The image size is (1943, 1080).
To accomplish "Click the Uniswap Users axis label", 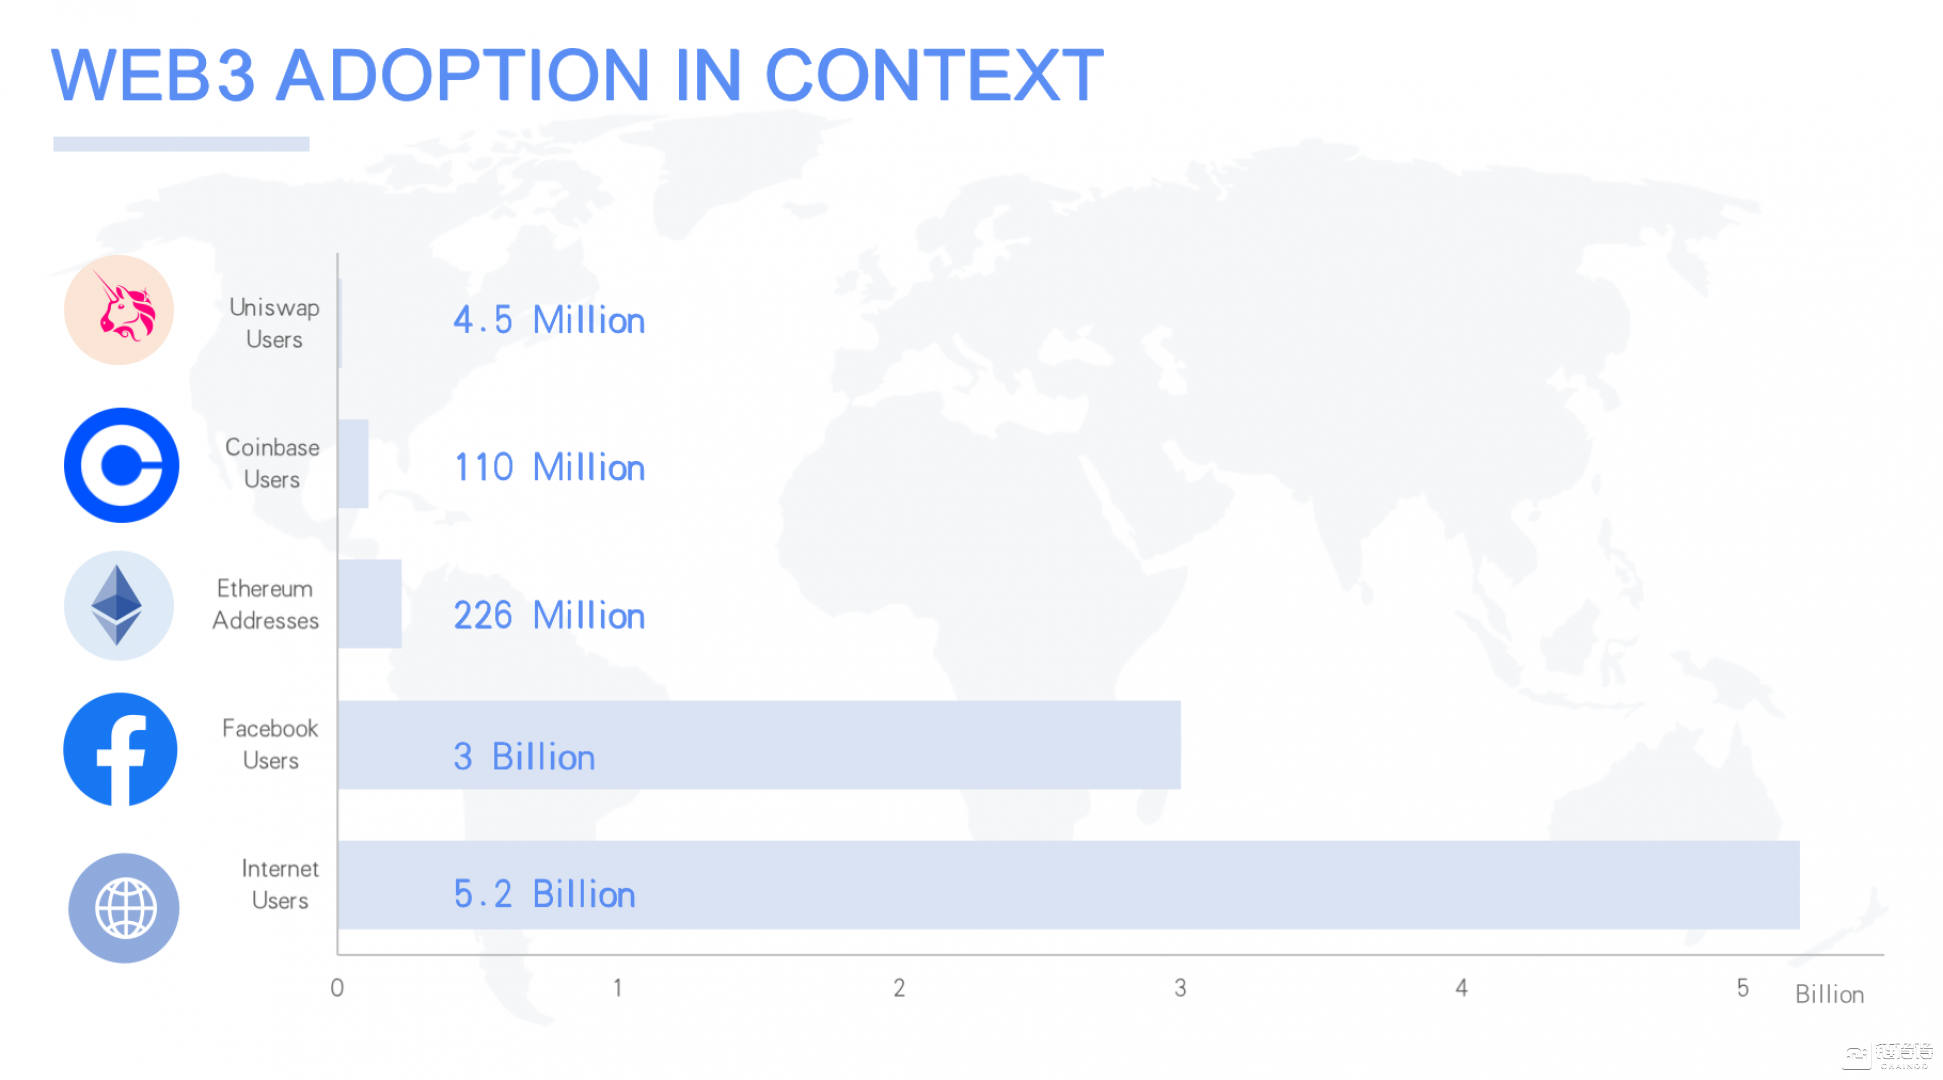I will point(274,323).
